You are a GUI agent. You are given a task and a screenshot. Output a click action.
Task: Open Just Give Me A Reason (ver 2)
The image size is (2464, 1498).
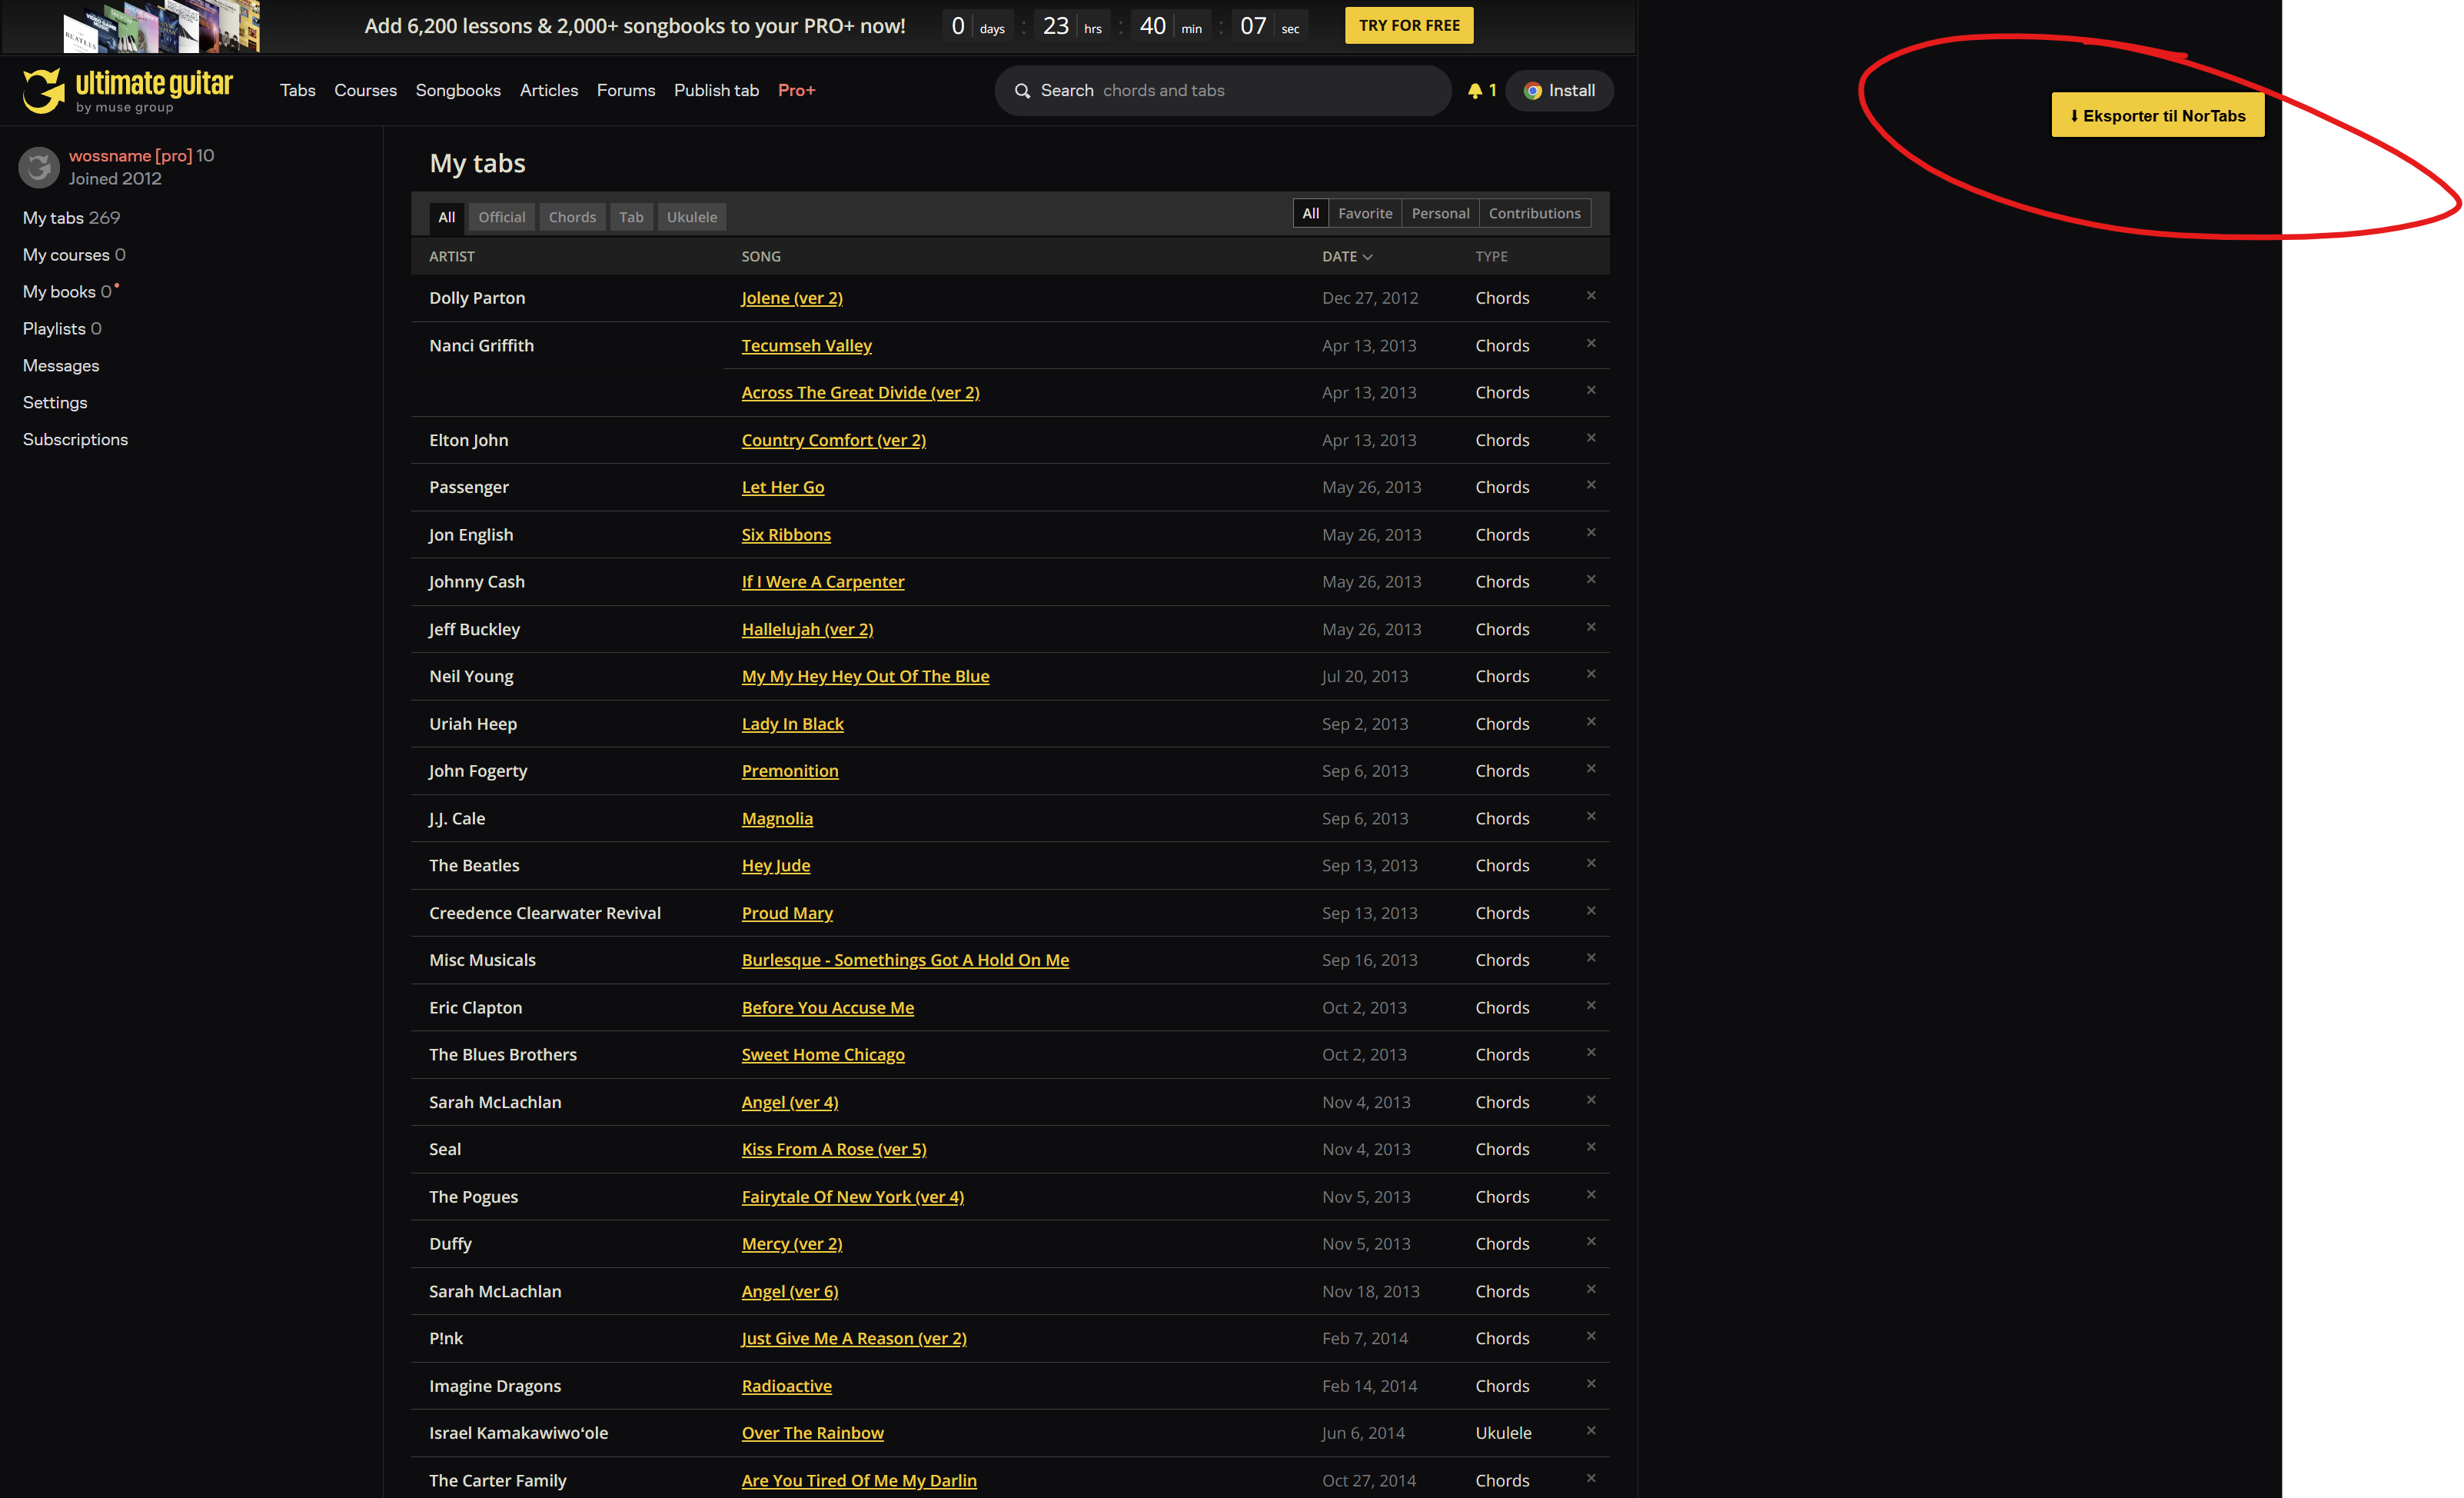point(854,1339)
